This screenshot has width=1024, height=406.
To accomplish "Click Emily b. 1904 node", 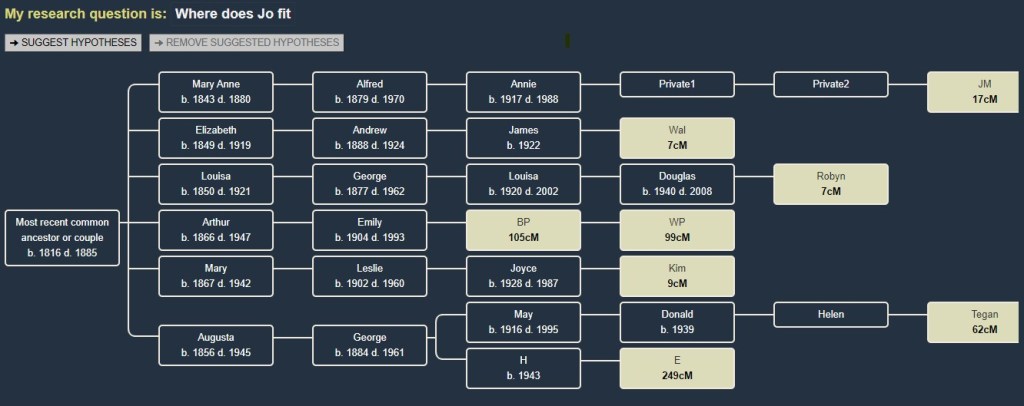I will [x=370, y=230].
